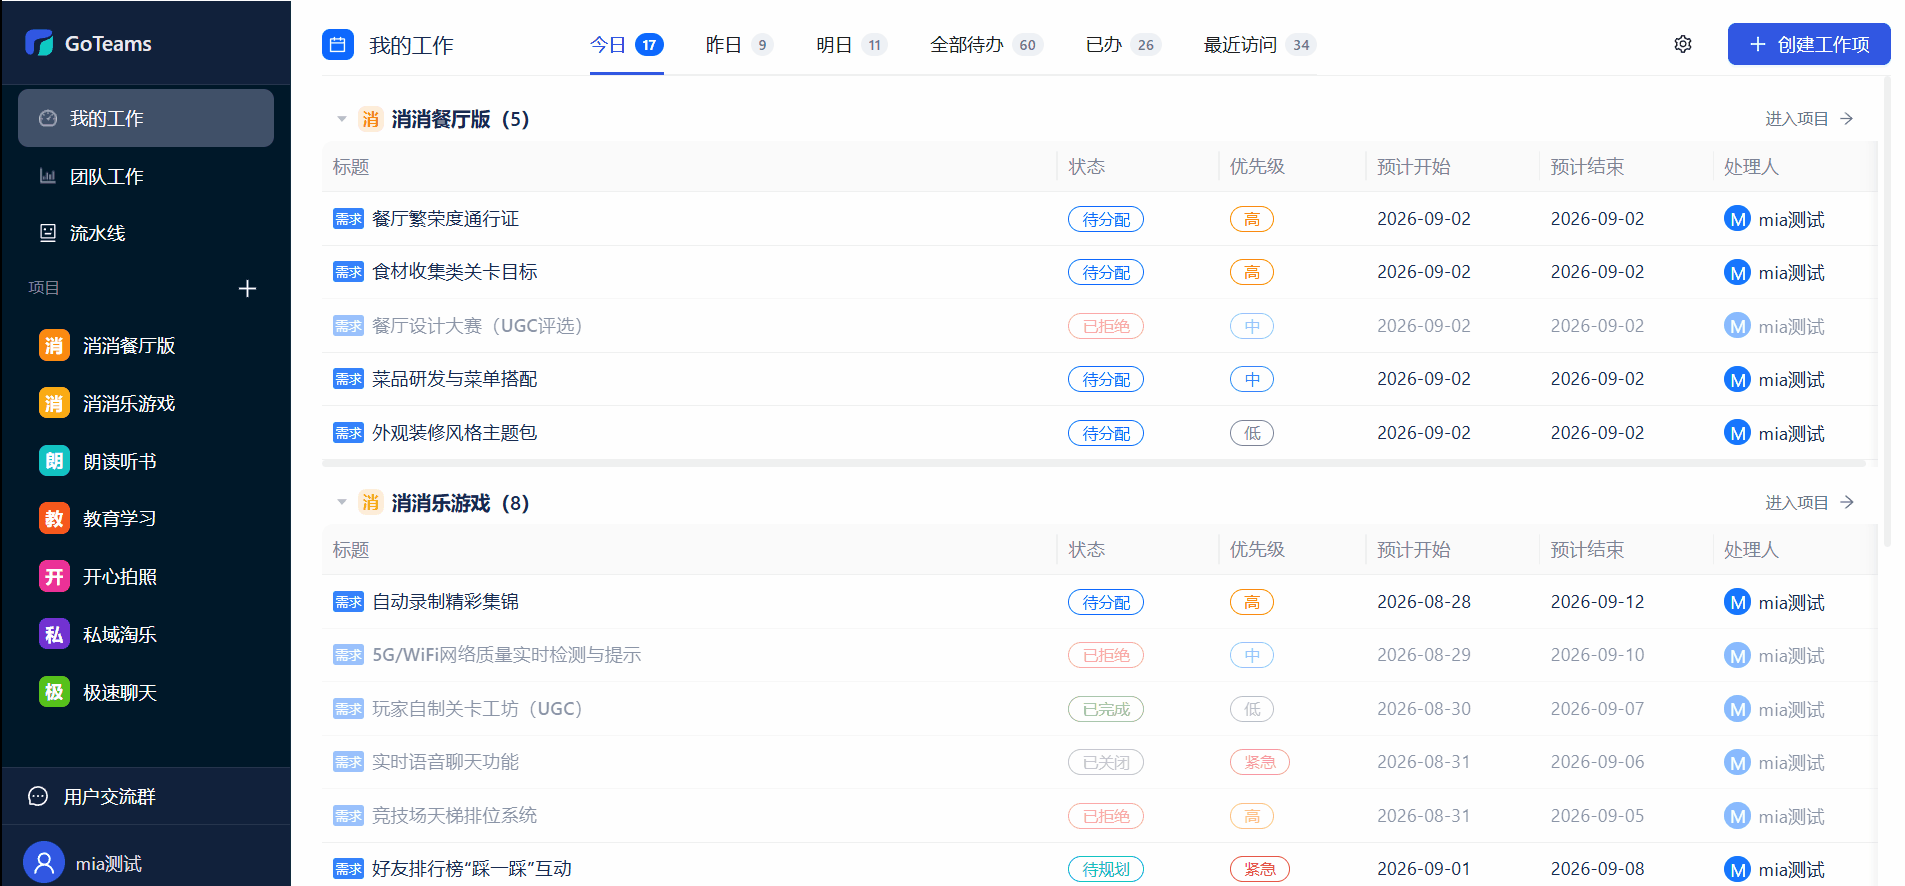Open work item 实时语音聊天功能
This screenshot has width=1905, height=886.
445,762
